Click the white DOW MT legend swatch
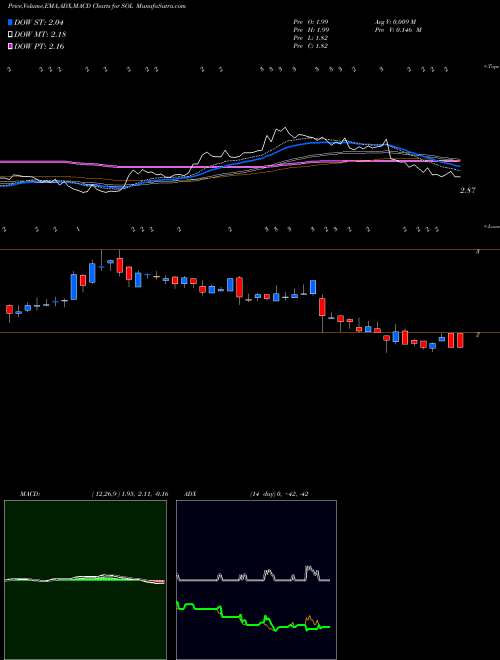Image resolution: width=500 pixels, height=660 pixels. click(11, 35)
